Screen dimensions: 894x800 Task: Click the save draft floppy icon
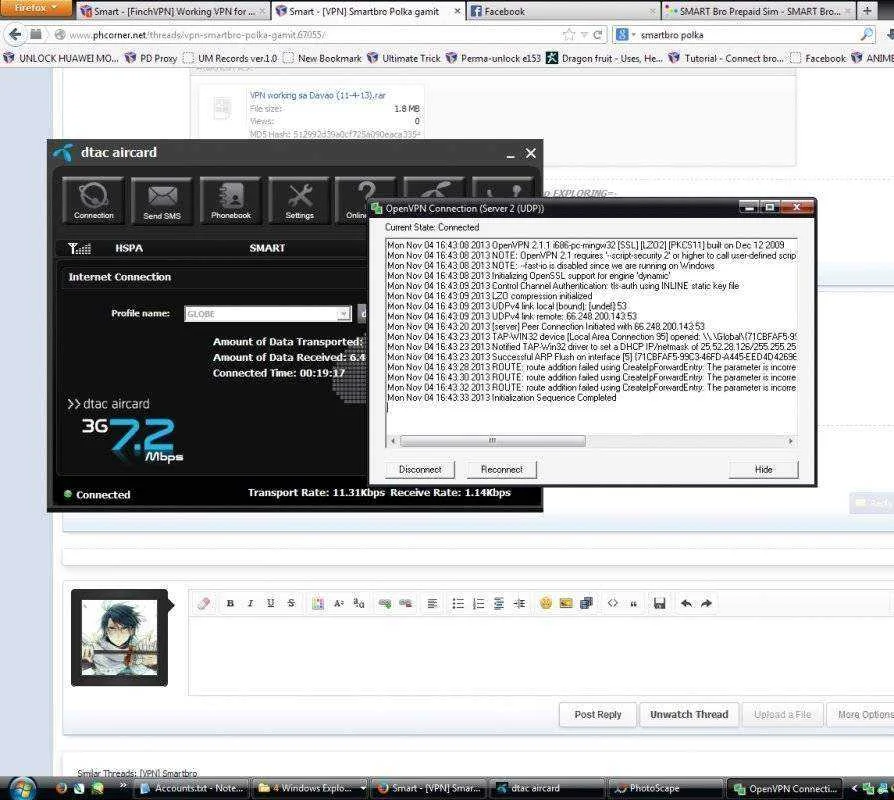tap(660, 603)
